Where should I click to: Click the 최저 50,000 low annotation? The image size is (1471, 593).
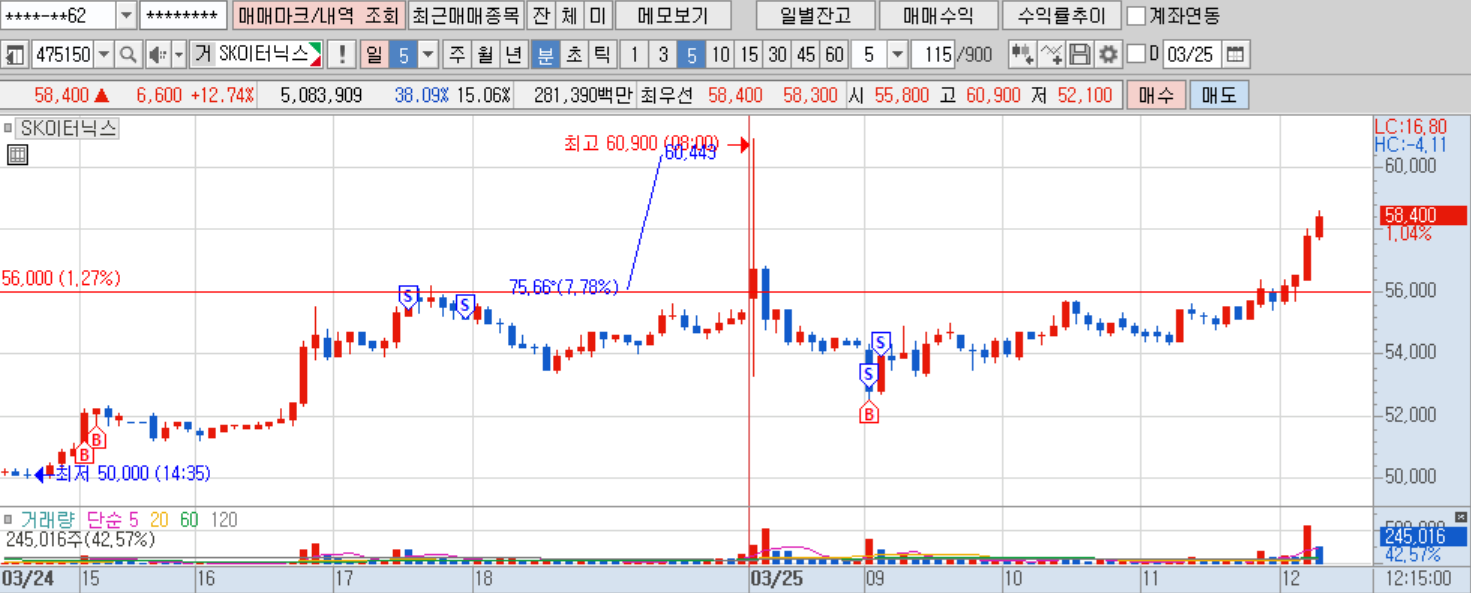click(x=133, y=473)
